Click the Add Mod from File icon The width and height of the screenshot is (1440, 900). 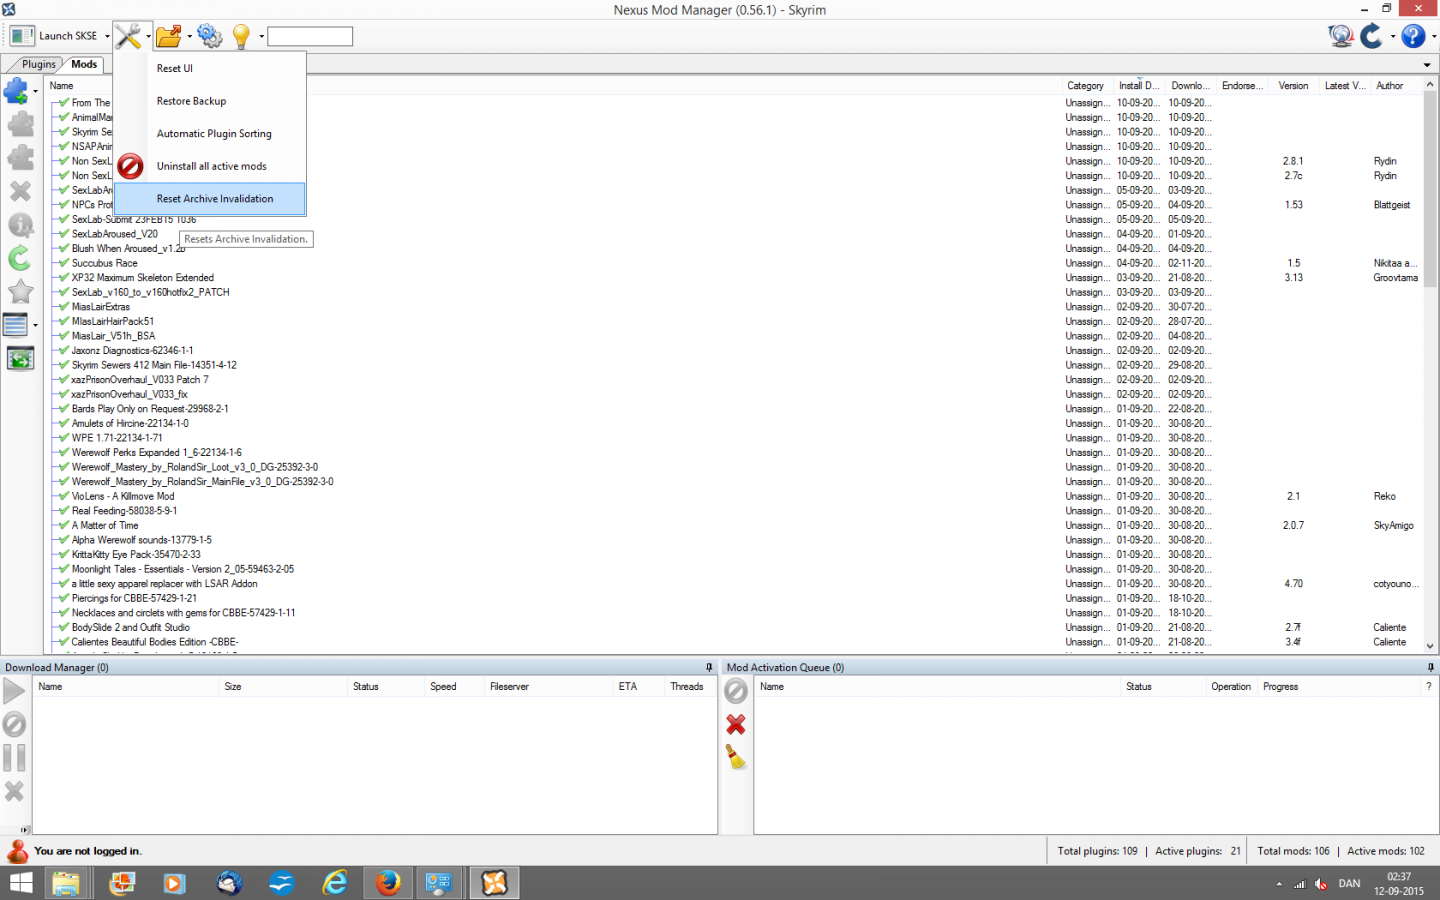16,91
